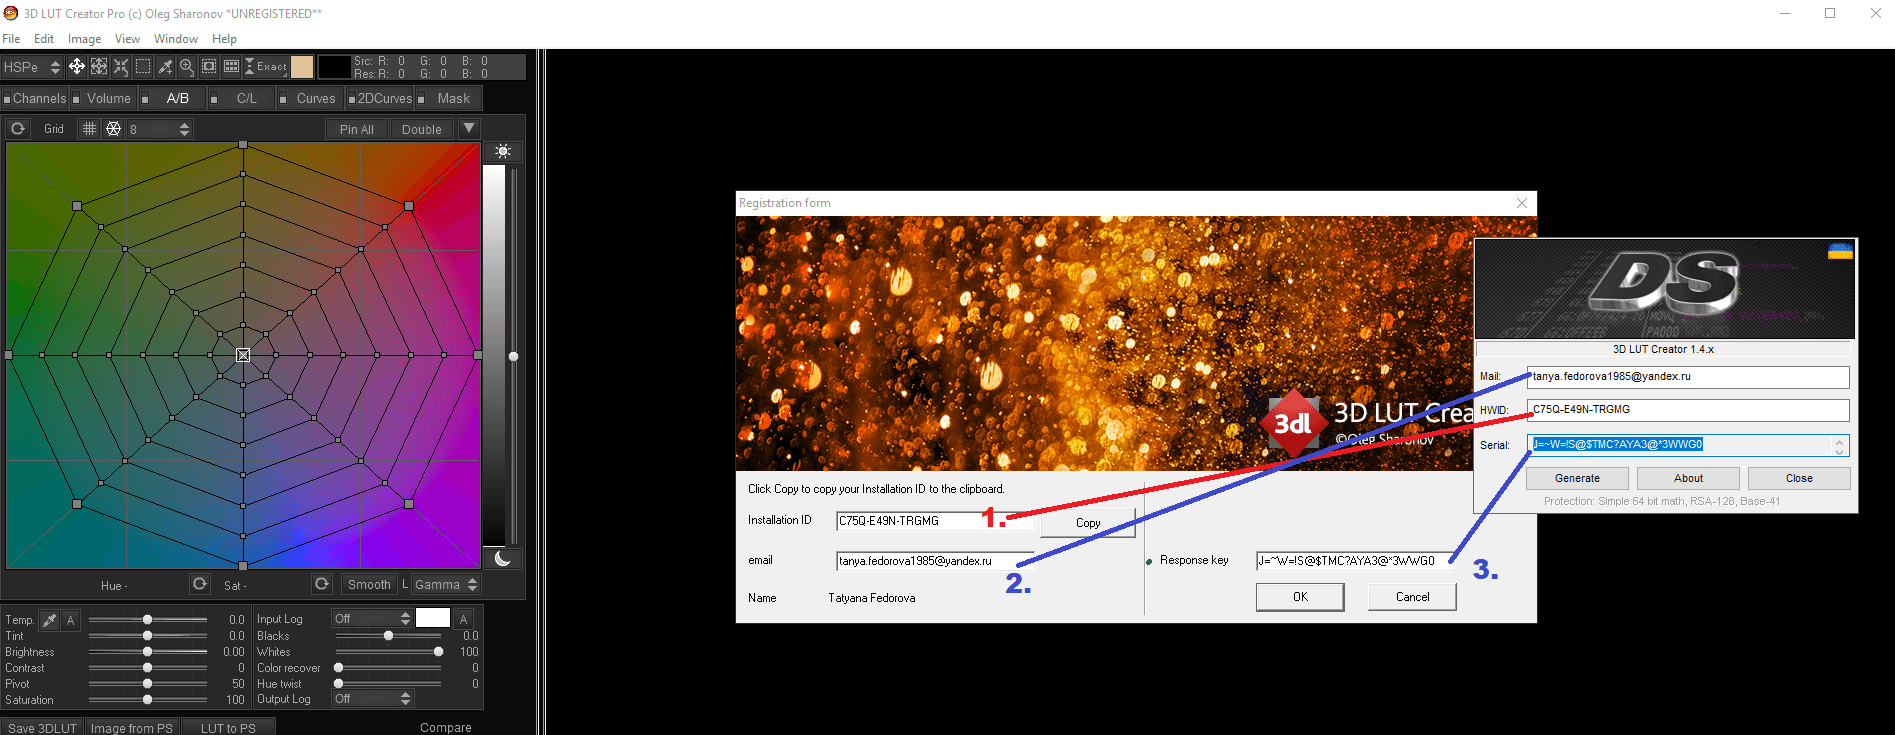Toggle the Channels tab checkbox
This screenshot has width=1895, height=735.
pyautogui.click(x=7, y=99)
